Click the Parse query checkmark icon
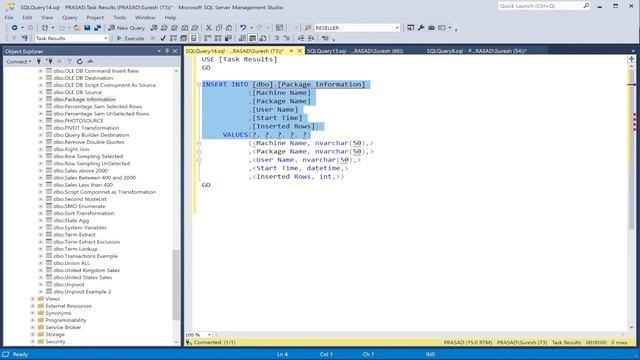Screen dimensions: 640x360 tap(163, 38)
